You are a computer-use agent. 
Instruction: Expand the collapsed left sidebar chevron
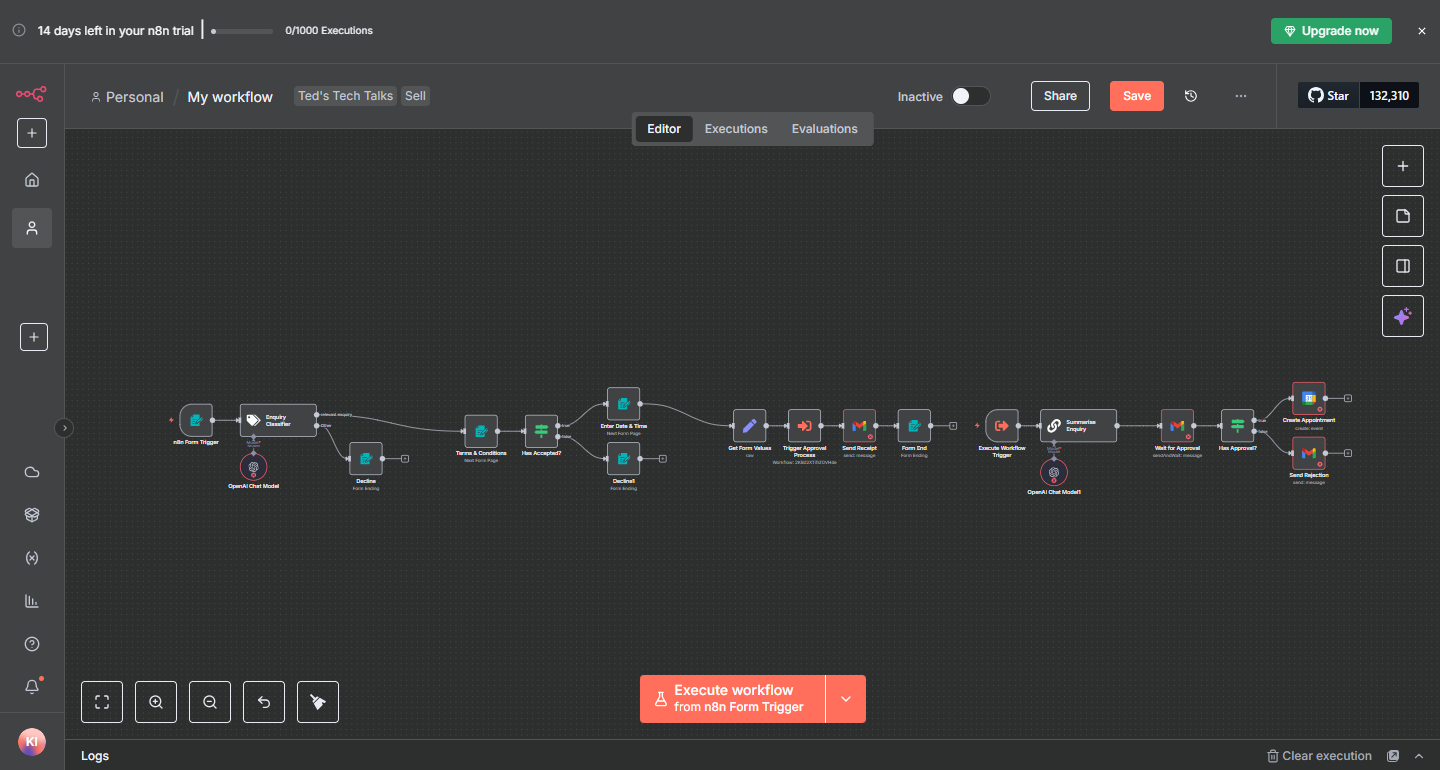(64, 428)
